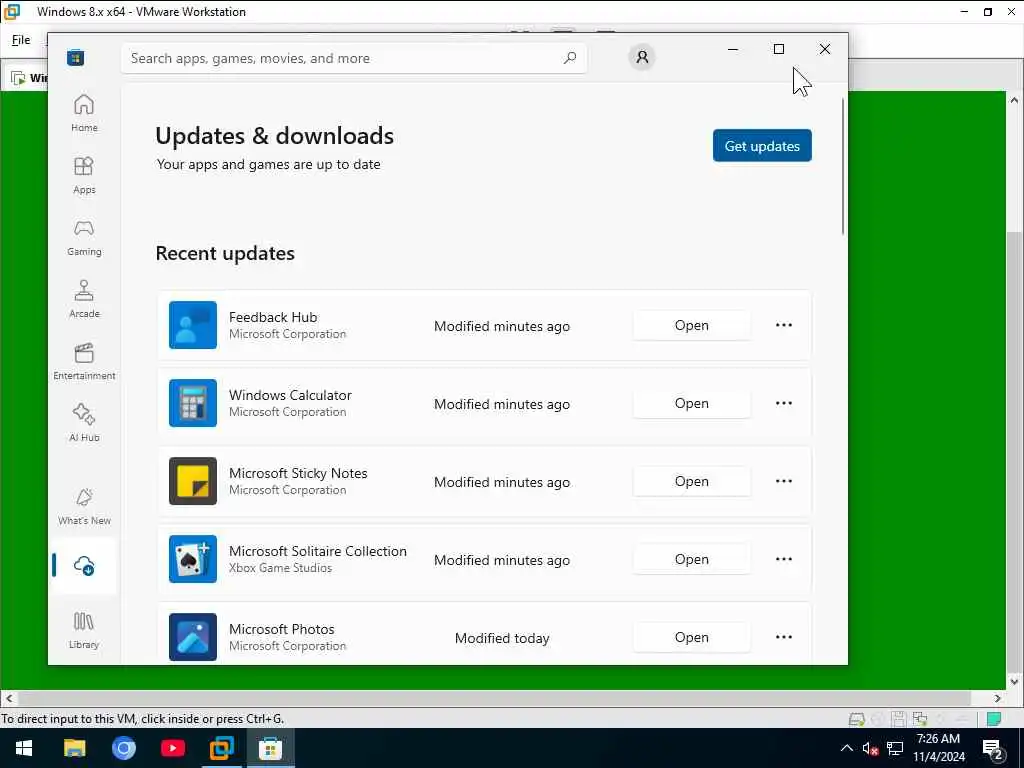Click the network tray icon
The image size is (1024, 768).
click(895, 748)
